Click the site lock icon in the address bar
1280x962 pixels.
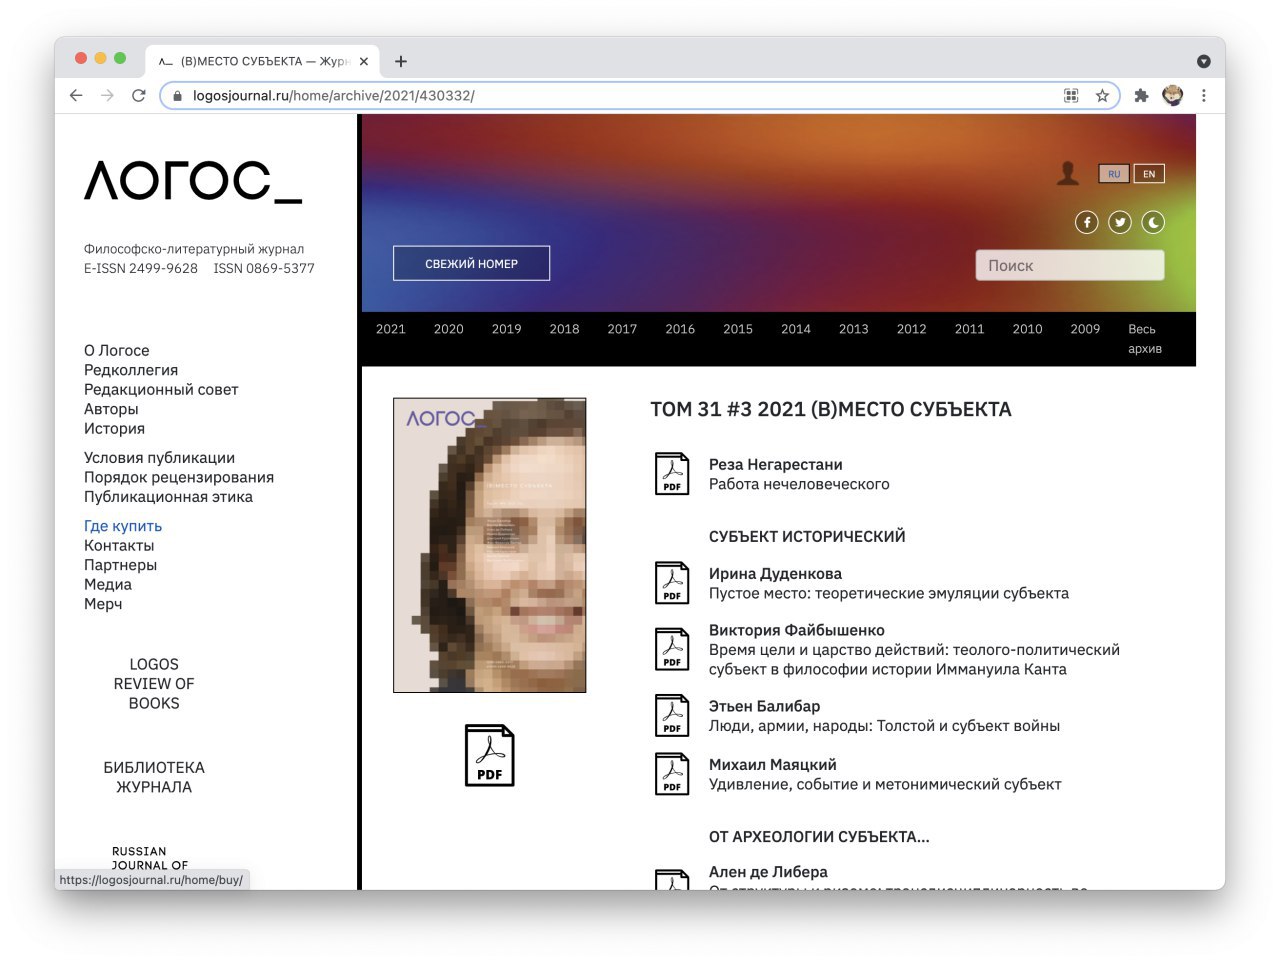(x=178, y=96)
